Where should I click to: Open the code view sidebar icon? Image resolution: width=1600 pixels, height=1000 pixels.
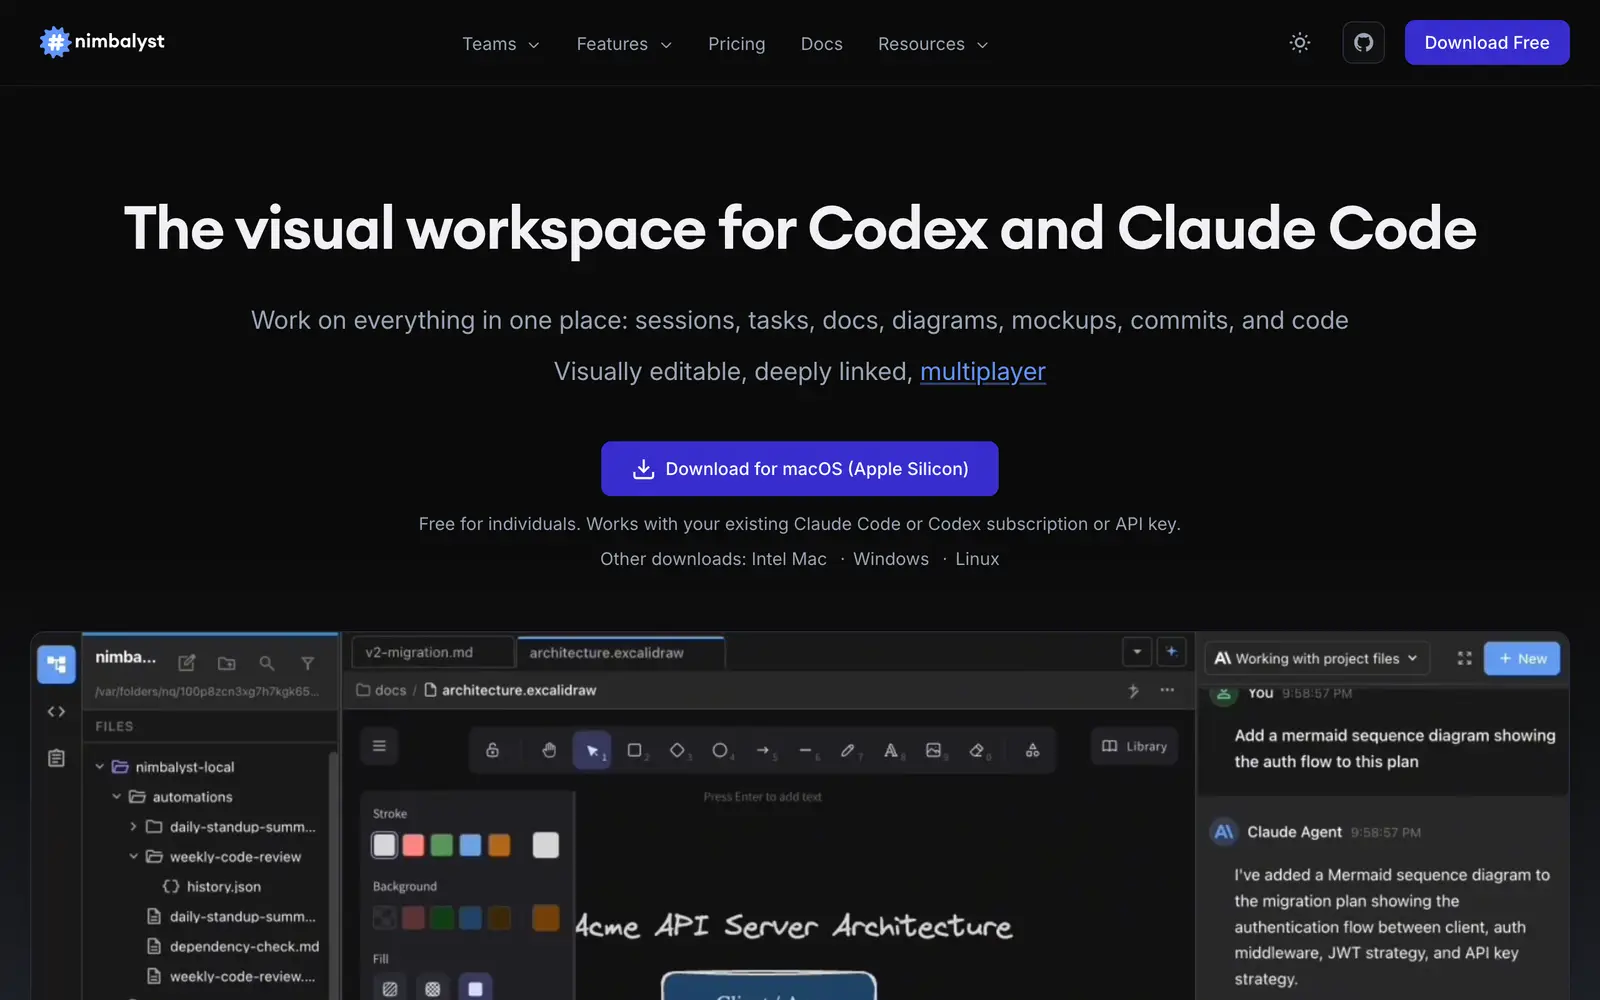click(56, 712)
